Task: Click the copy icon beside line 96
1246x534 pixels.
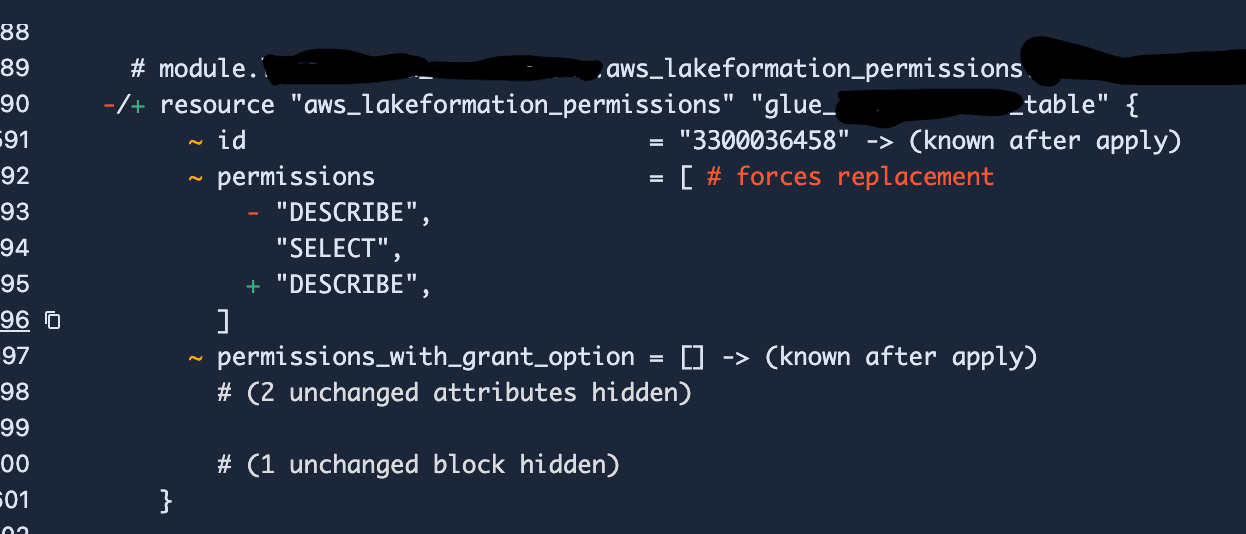Action: [x=53, y=321]
